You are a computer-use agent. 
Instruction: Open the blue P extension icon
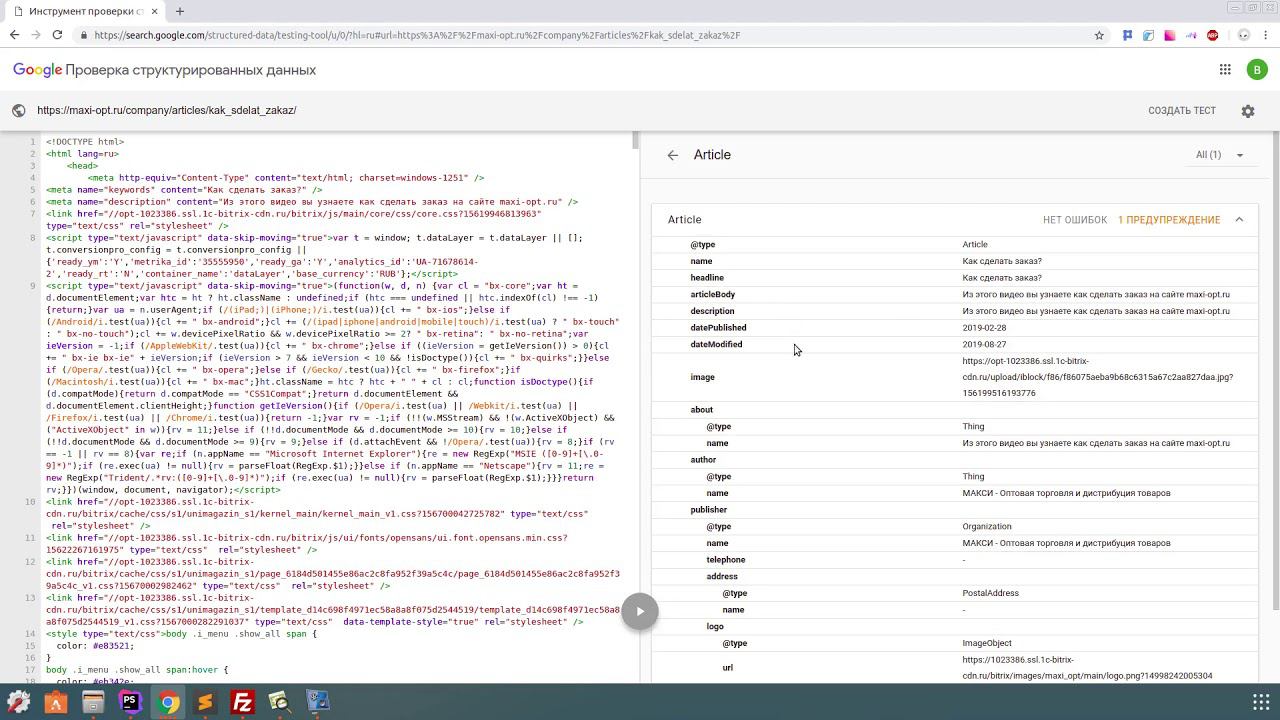tap(1127, 35)
